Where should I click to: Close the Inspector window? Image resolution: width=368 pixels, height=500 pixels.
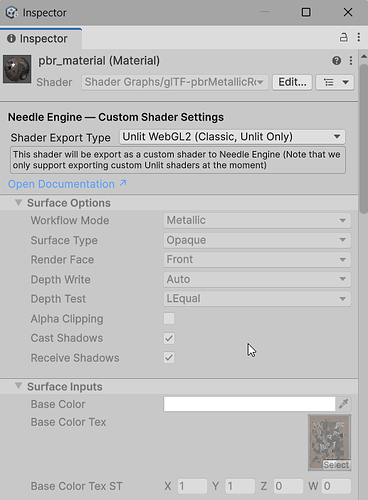[348, 12]
